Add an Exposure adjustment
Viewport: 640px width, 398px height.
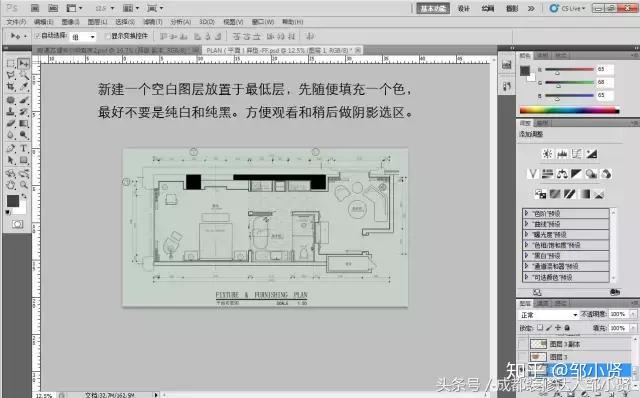pos(591,154)
